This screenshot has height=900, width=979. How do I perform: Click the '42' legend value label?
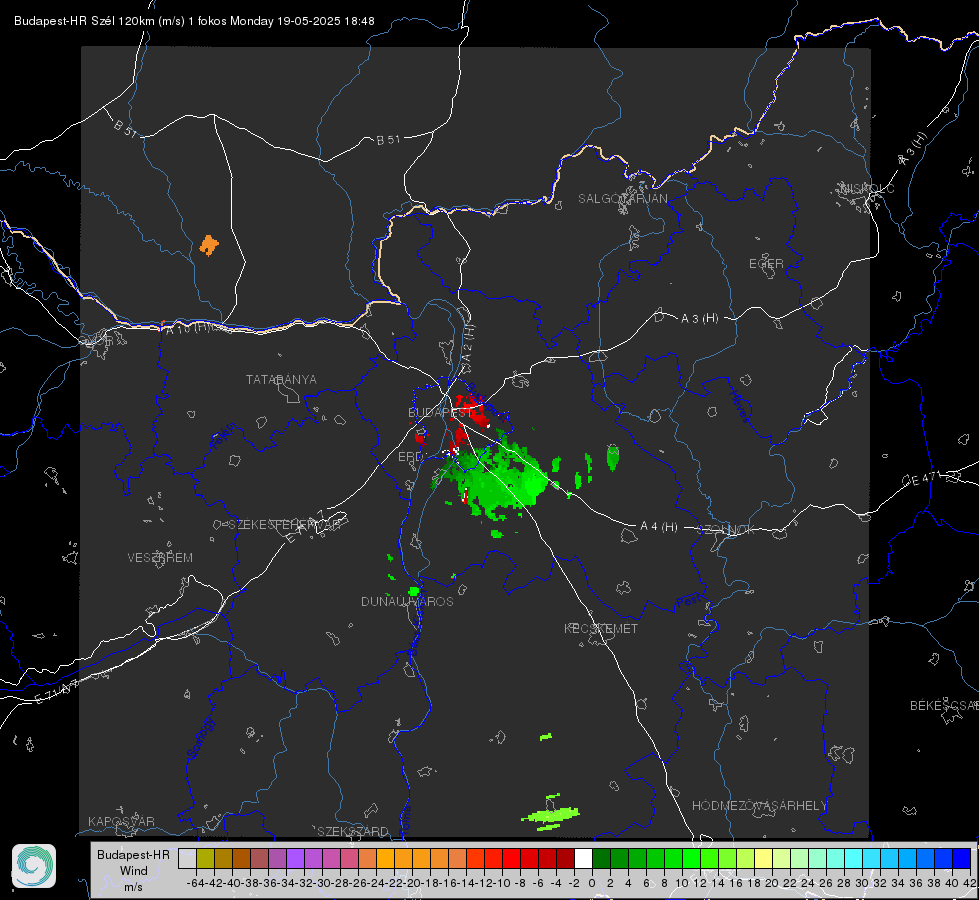[x=970, y=883]
